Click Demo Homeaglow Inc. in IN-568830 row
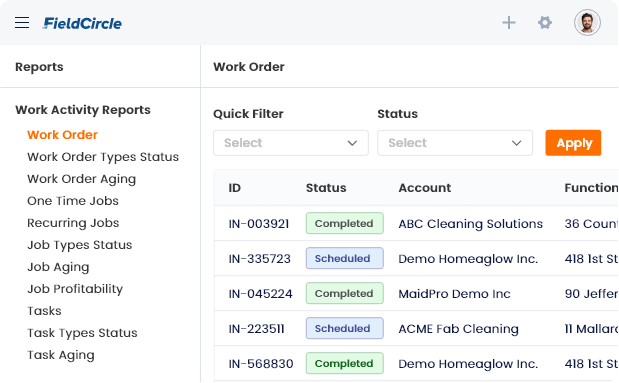The width and height of the screenshot is (619, 383). click(468, 364)
